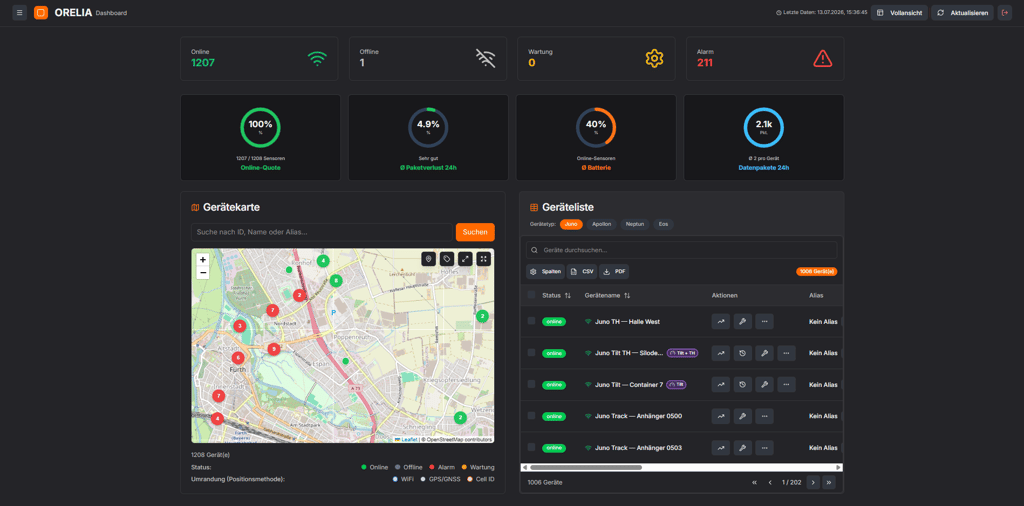Viewport: 1024px width, 506px height.
Task: Click the magnifier icon in Geräte durchsuchen field
Action: [536, 250]
